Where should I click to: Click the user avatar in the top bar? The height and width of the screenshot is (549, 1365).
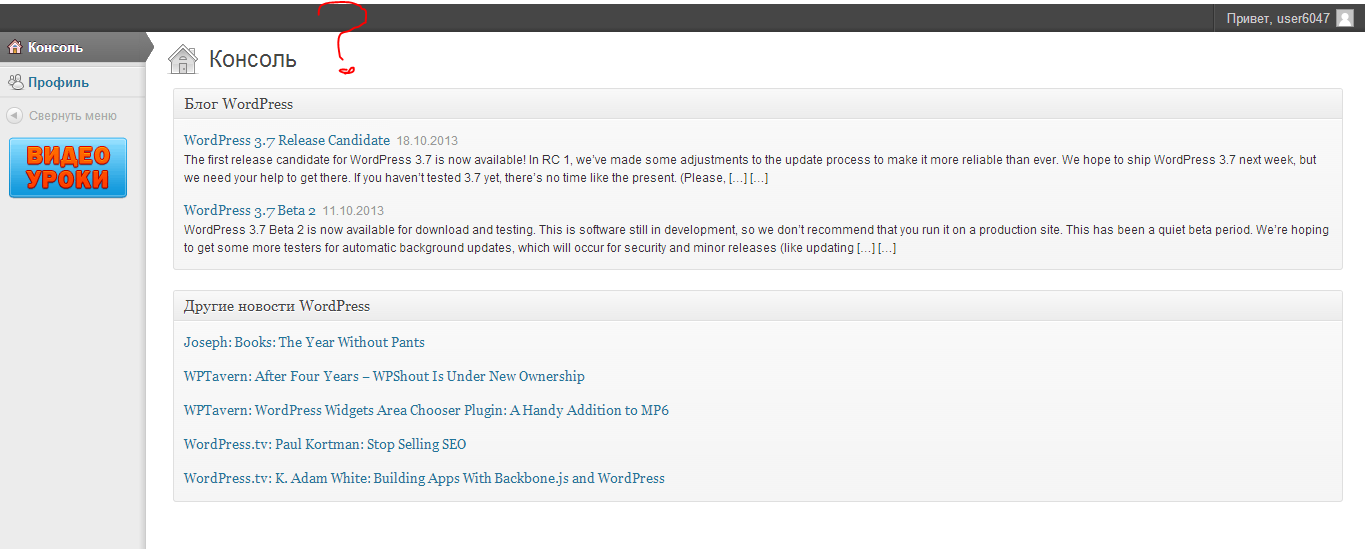click(x=1344, y=18)
